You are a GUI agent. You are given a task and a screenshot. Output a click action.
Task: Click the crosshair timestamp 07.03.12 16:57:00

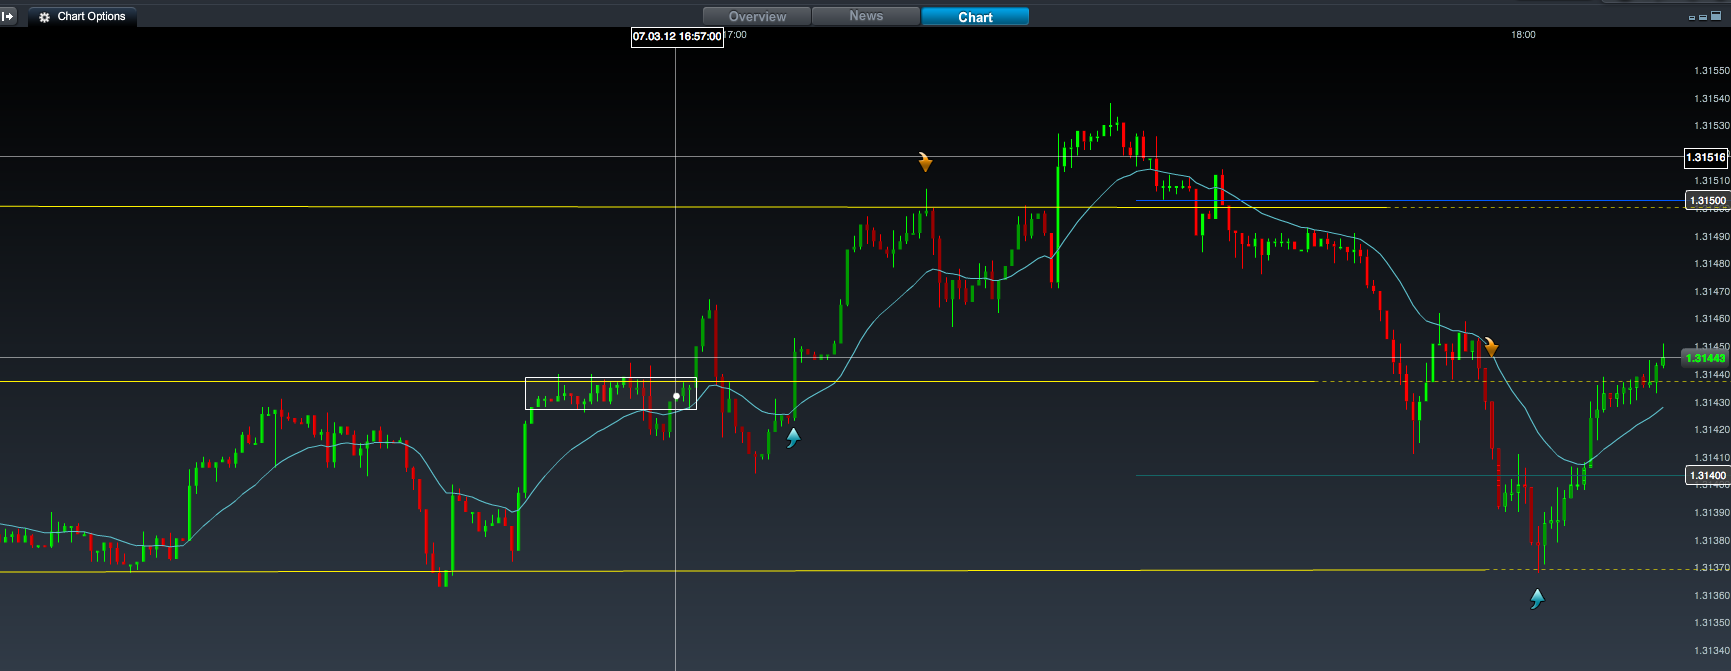click(677, 37)
